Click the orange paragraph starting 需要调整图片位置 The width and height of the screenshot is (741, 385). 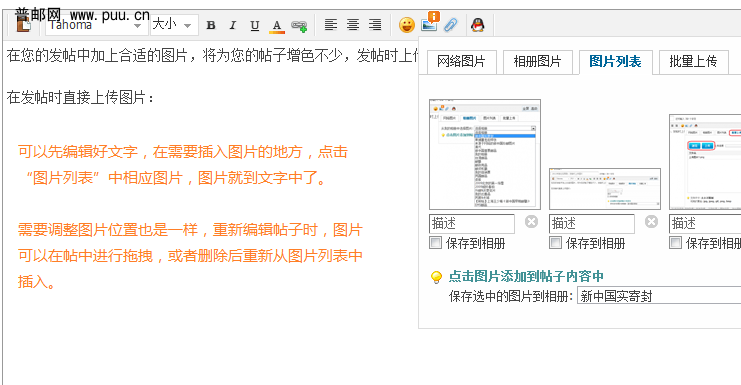pyautogui.click(x=190, y=256)
